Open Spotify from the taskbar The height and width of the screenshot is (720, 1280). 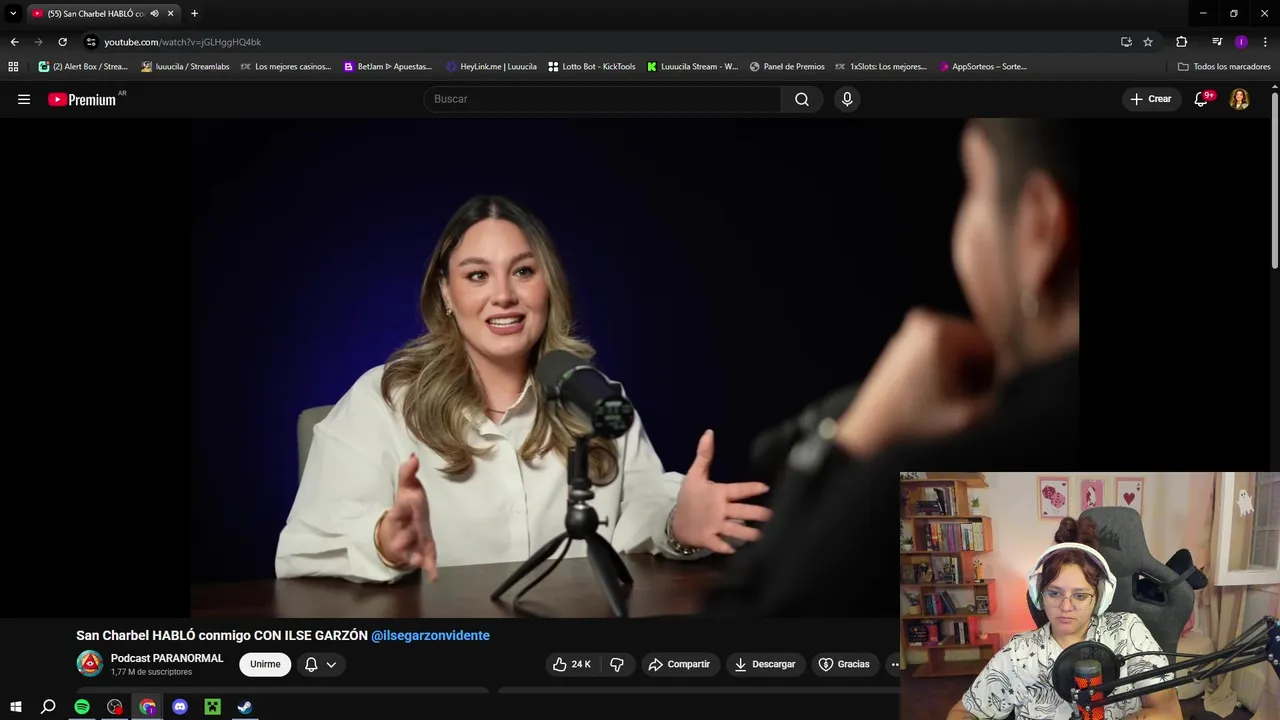pyautogui.click(x=82, y=707)
